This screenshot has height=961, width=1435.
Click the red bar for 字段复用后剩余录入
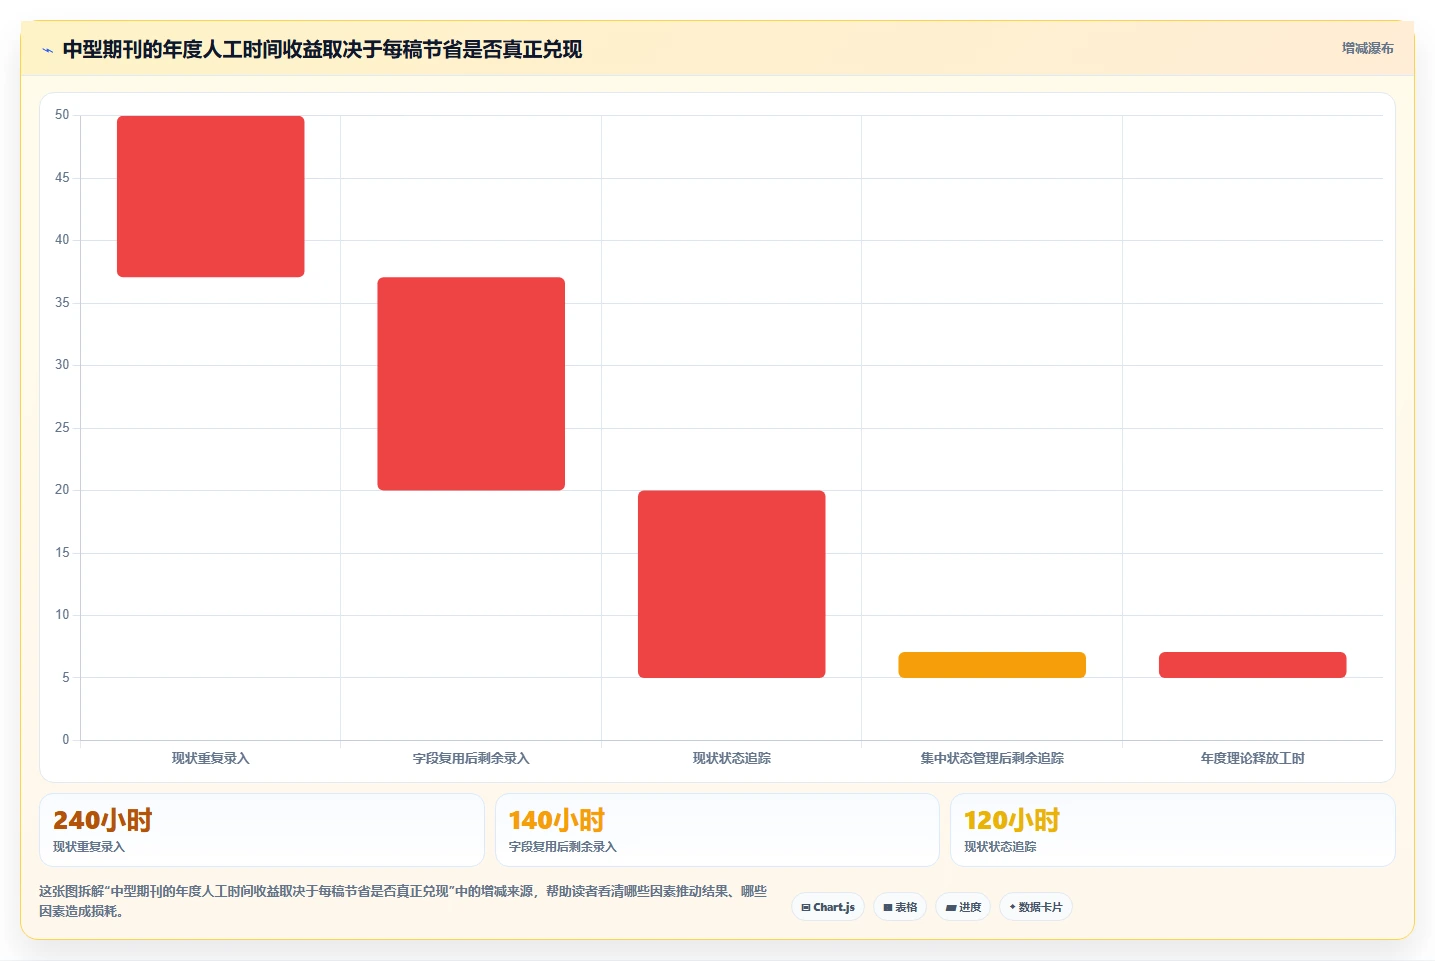click(471, 384)
